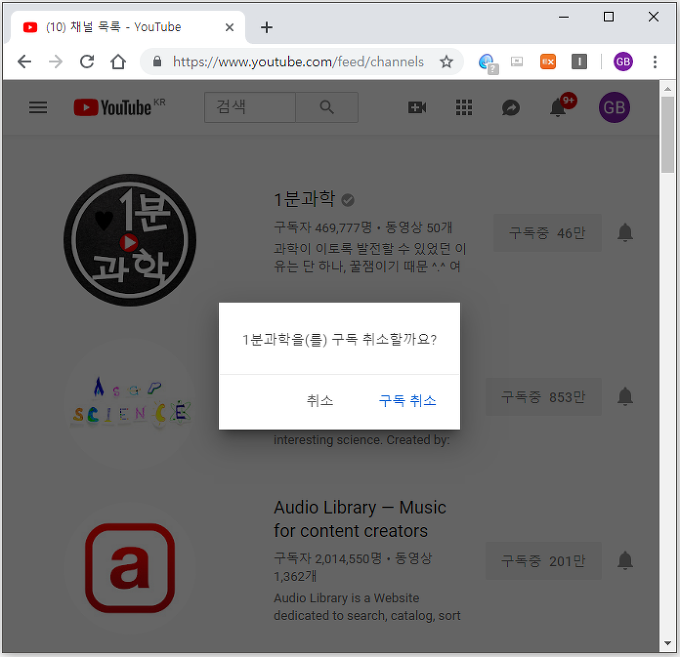680x657 pixels.
Task: Click the 구독중 46만 subscribed button
Action: click(x=547, y=233)
